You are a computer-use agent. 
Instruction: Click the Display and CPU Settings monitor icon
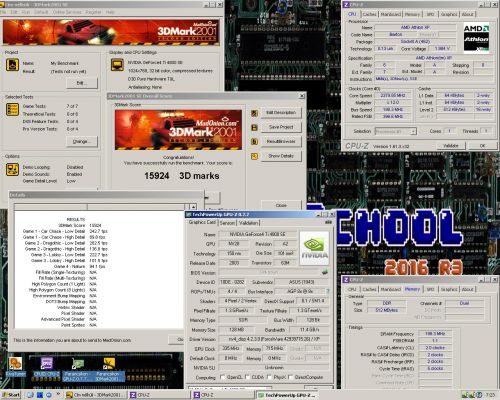coord(117,65)
